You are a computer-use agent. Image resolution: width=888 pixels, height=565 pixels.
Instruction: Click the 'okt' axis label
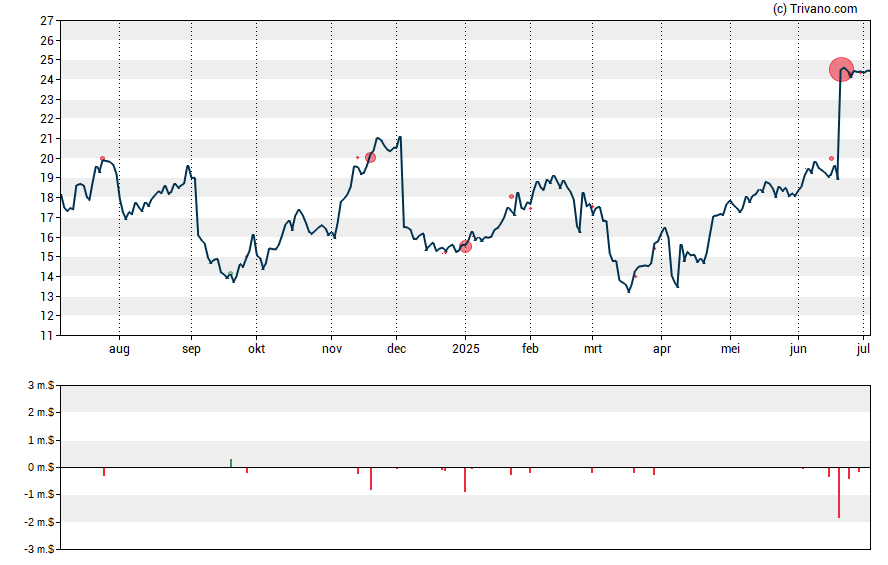tap(257, 349)
